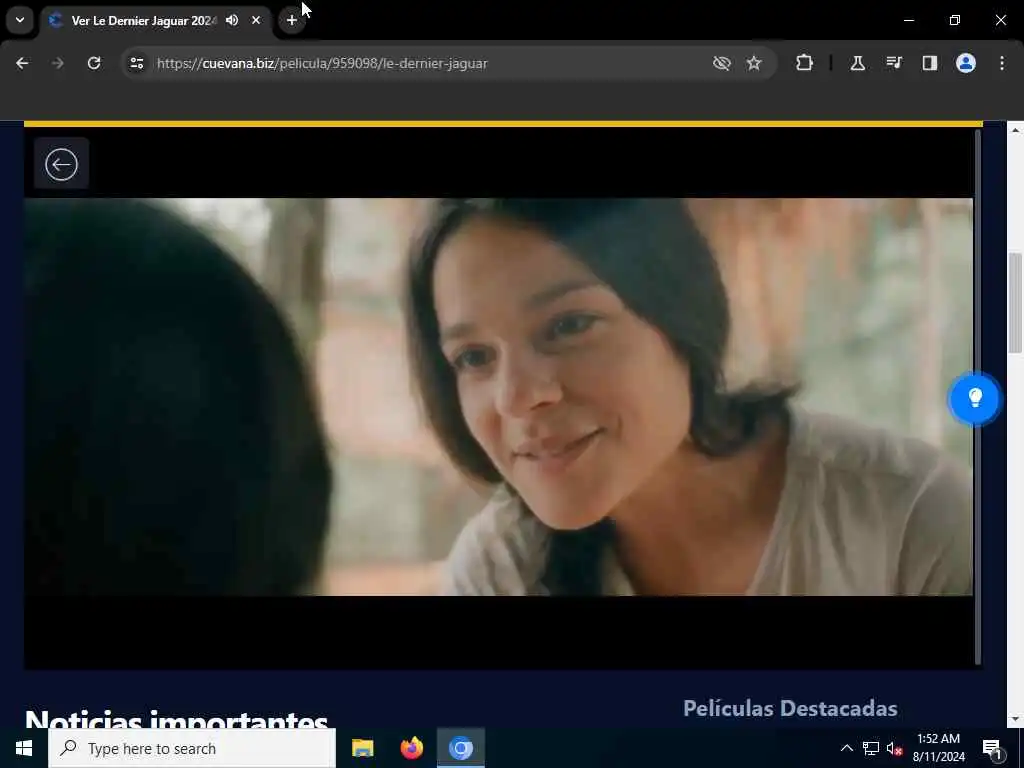Open the notification center icon
1024x768 pixels.
point(992,748)
